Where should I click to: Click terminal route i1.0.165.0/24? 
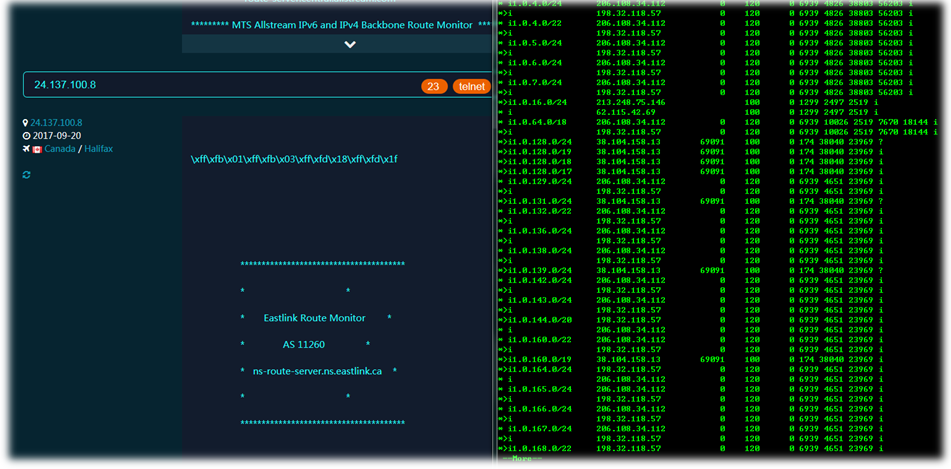click(x=539, y=389)
